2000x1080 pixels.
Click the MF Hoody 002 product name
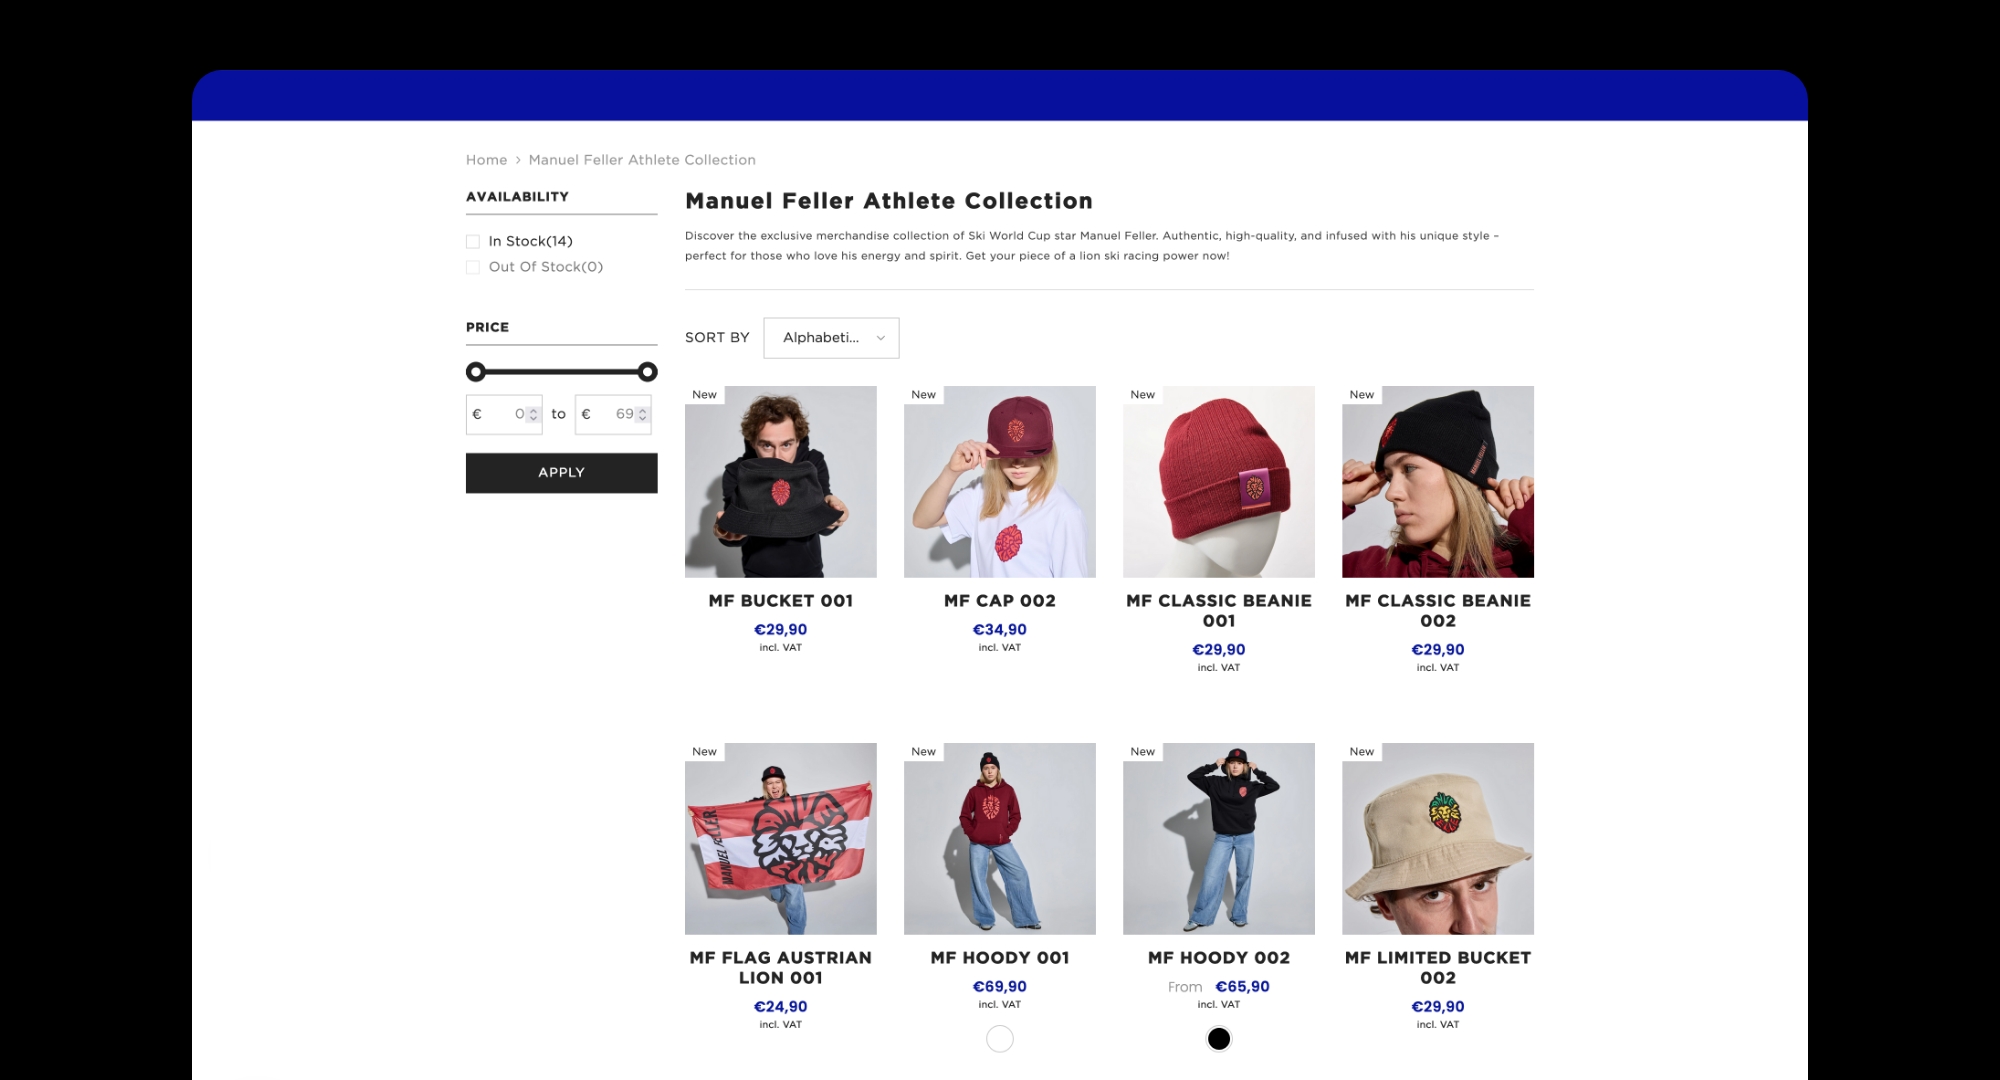coord(1219,958)
